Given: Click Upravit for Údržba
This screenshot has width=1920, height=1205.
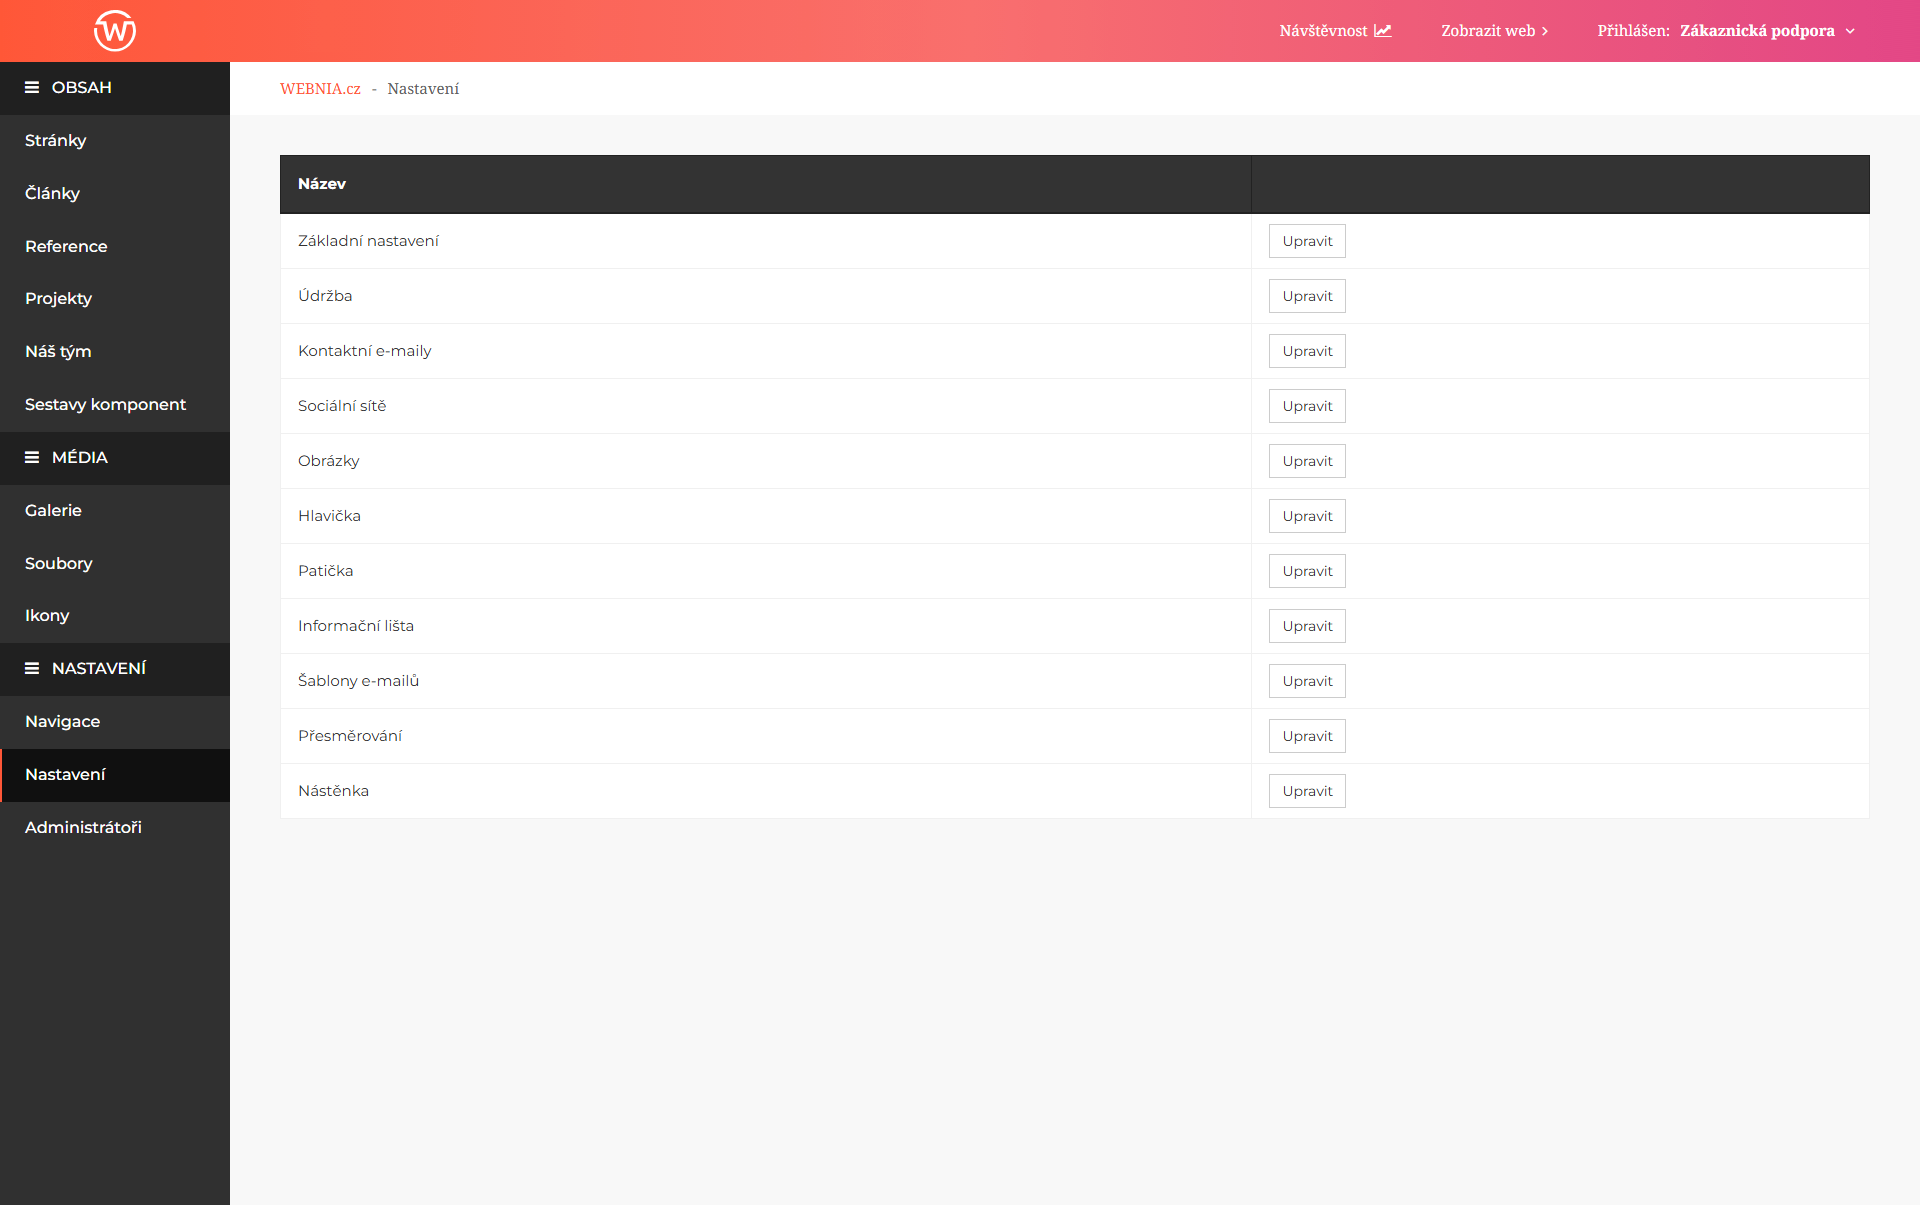Looking at the screenshot, I should pos(1307,296).
